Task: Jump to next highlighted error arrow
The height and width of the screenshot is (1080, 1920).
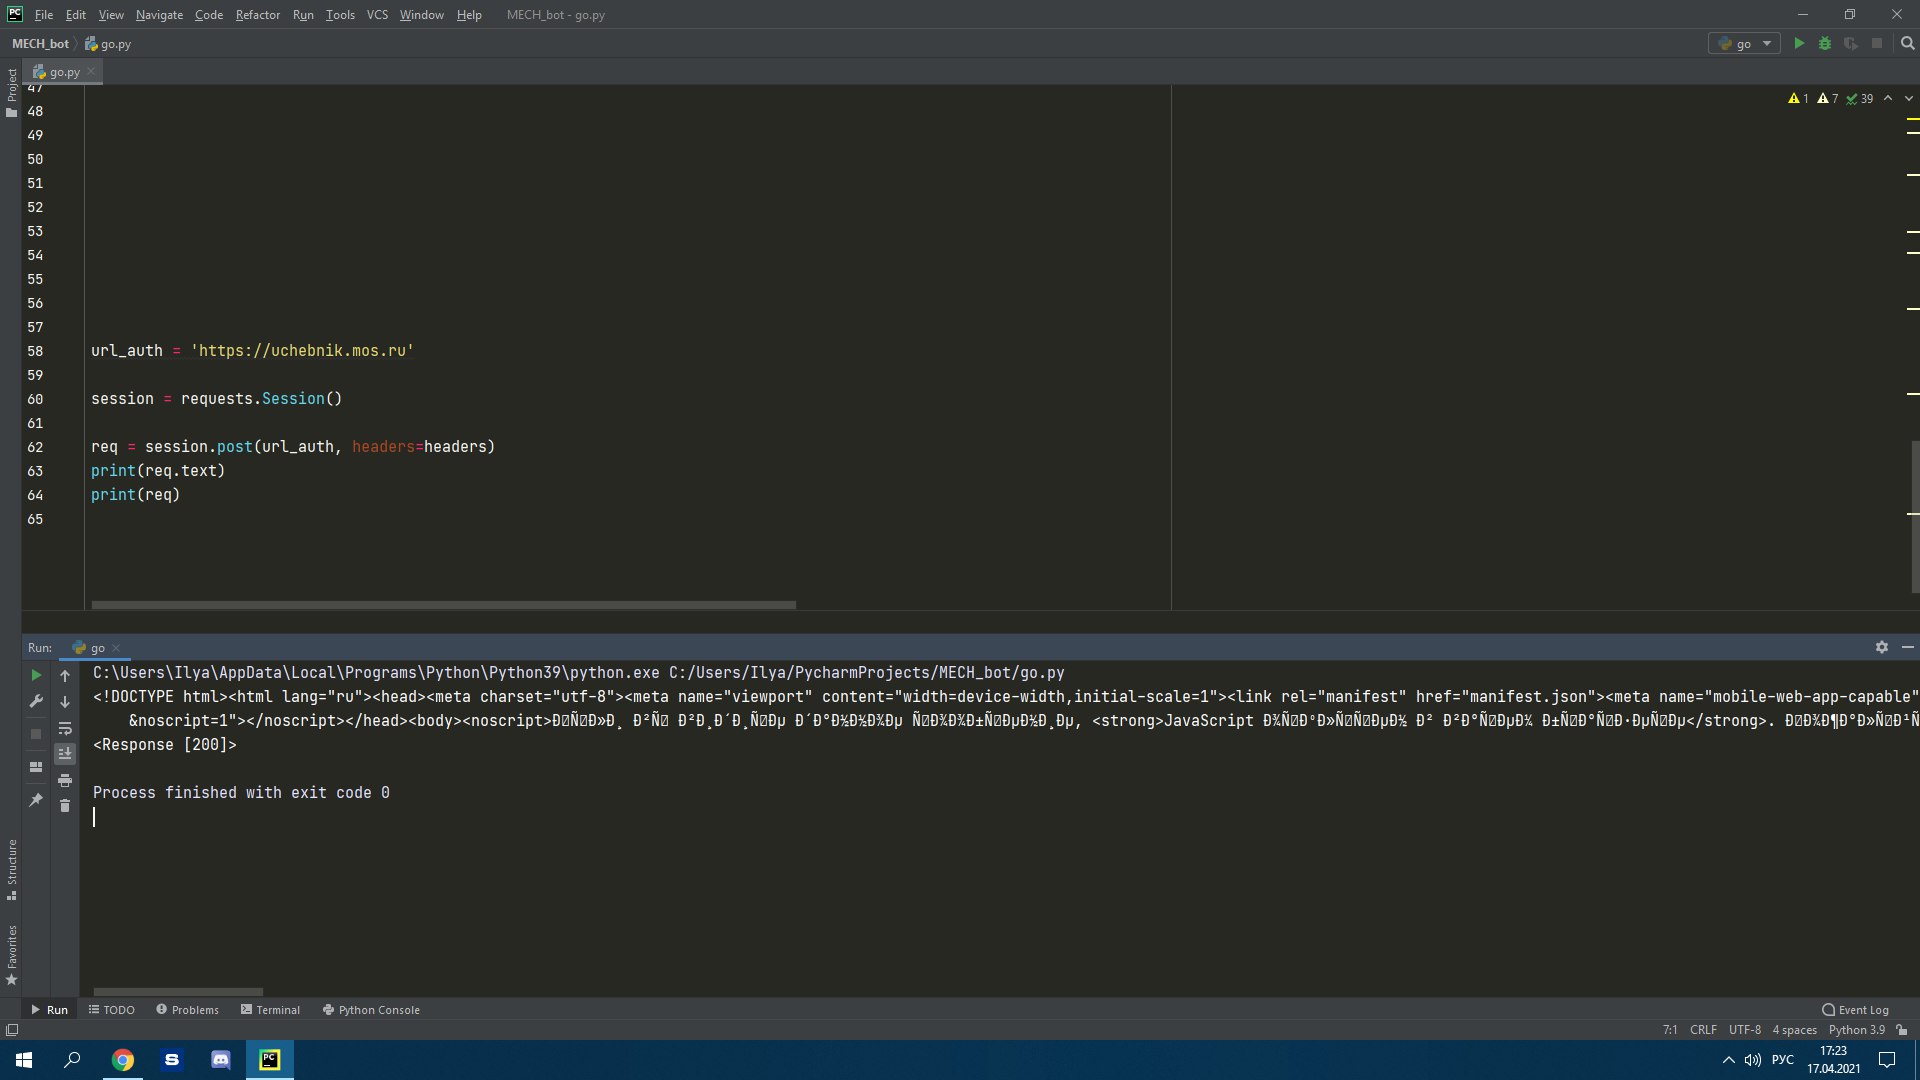Action: coord(1909,99)
